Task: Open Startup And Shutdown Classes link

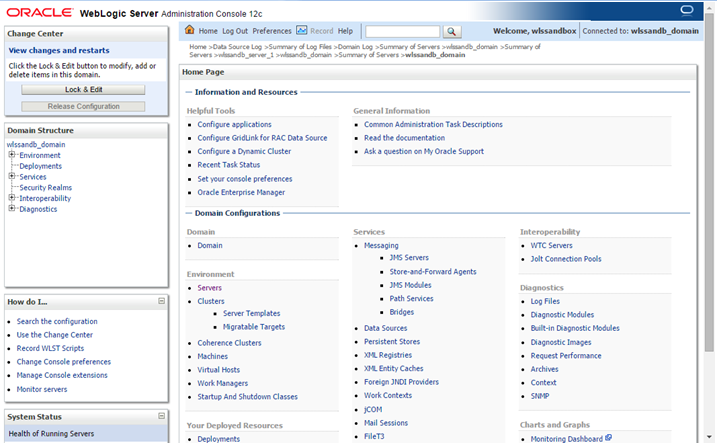Action: [x=247, y=397]
